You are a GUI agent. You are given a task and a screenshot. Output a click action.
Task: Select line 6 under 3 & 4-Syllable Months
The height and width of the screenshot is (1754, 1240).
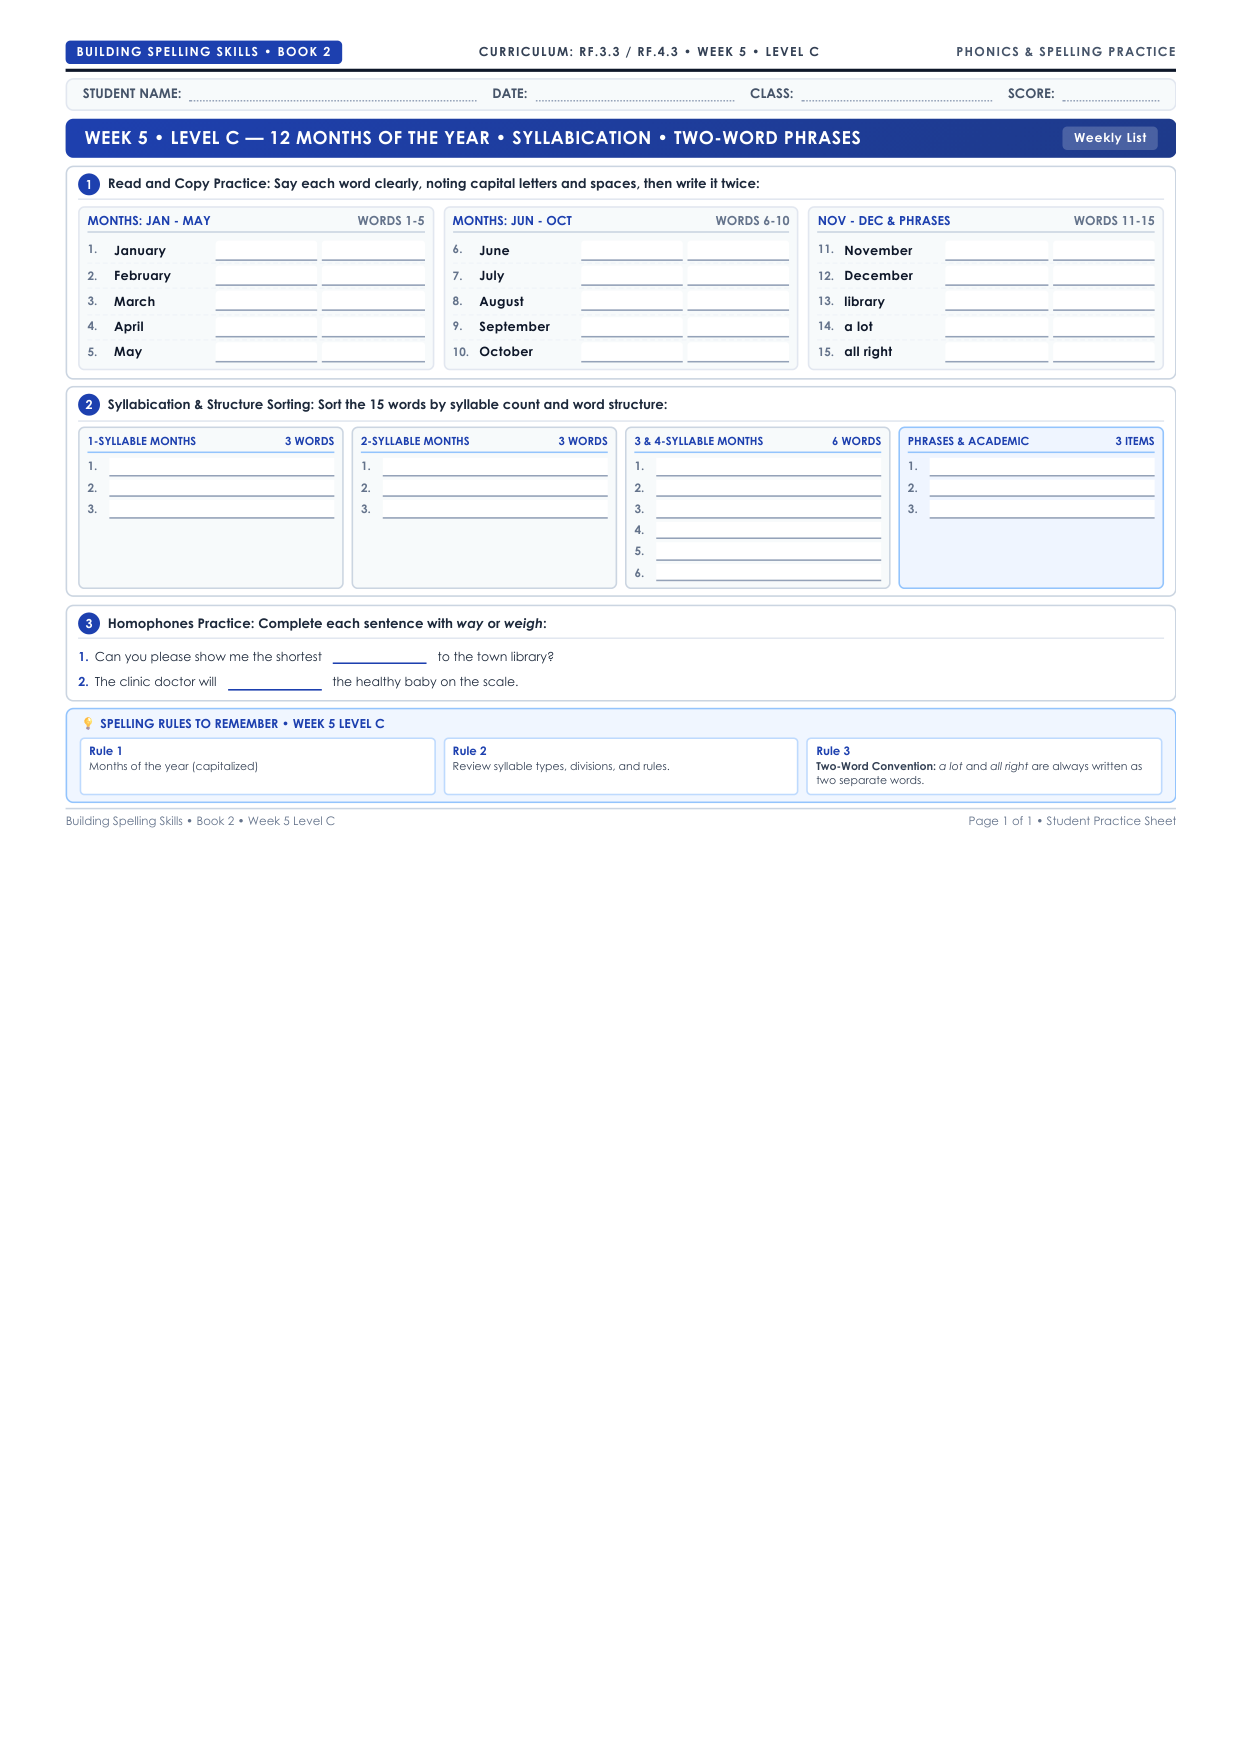coord(769,574)
